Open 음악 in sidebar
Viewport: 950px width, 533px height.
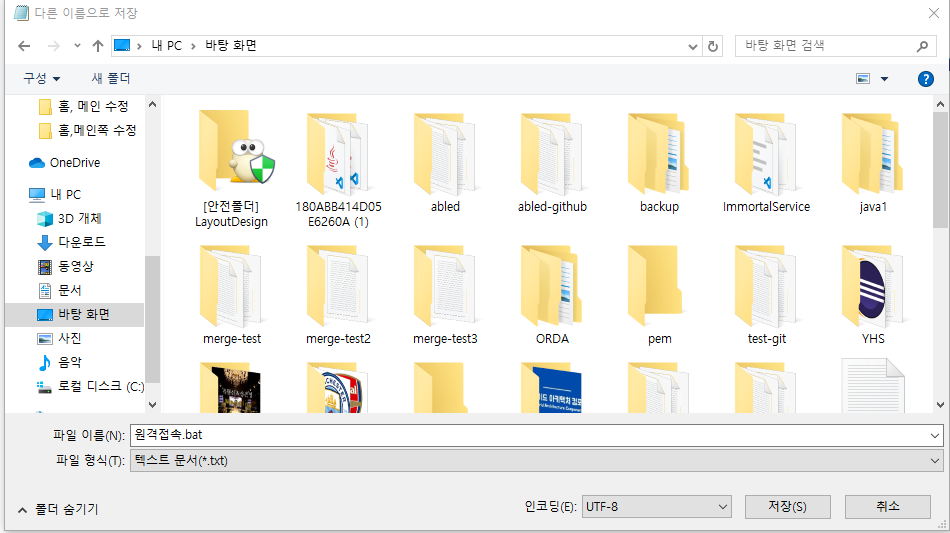click(60, 362)
